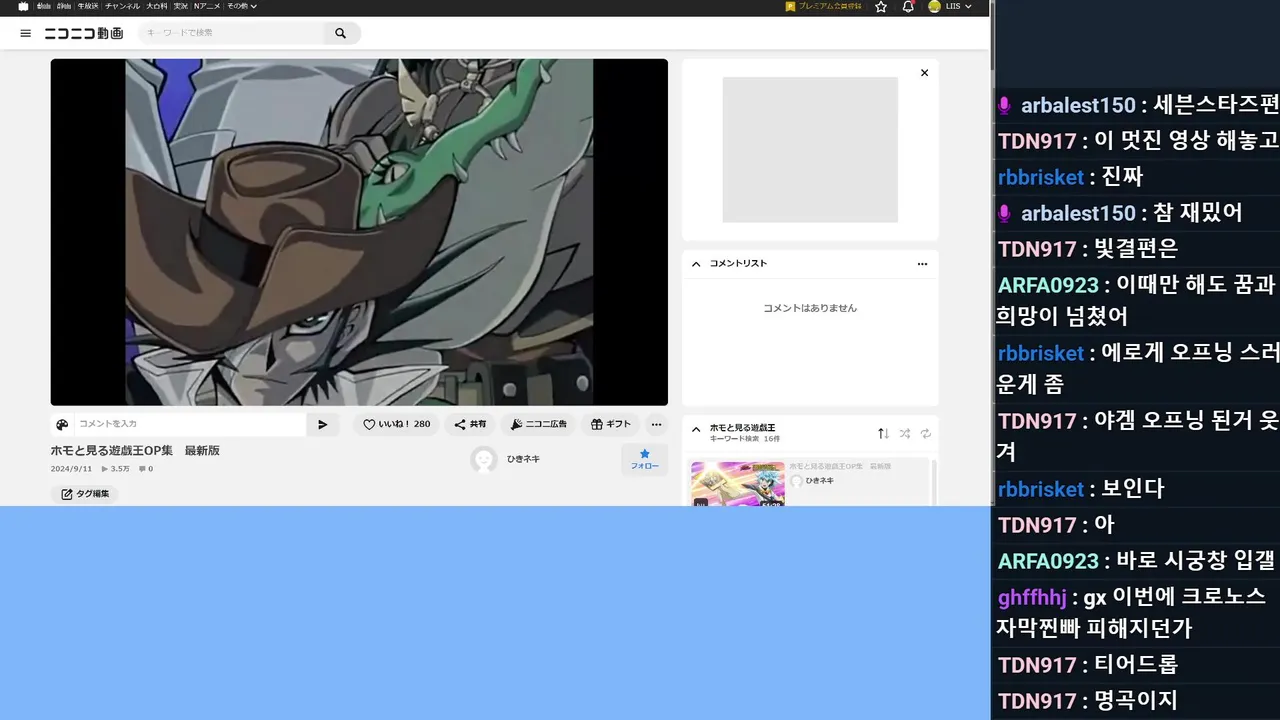Open the more options ellipsis beside ギフト
The image size is (1280, 720).
[656, 424]
